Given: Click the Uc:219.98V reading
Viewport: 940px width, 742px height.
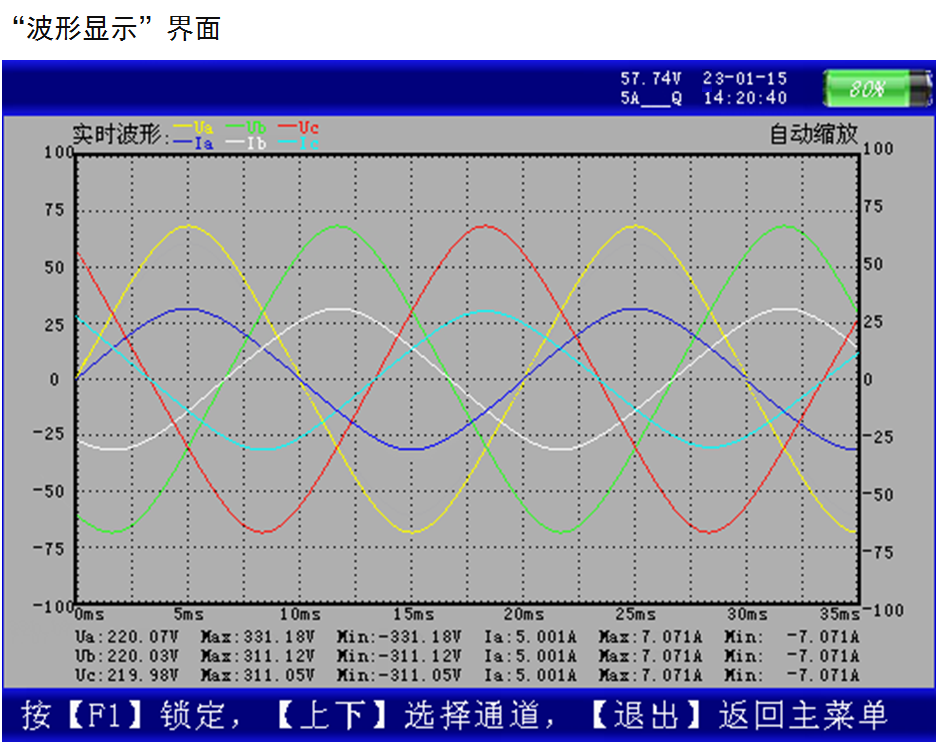Looking at the screenshot, I should click(x=127, y=675).
